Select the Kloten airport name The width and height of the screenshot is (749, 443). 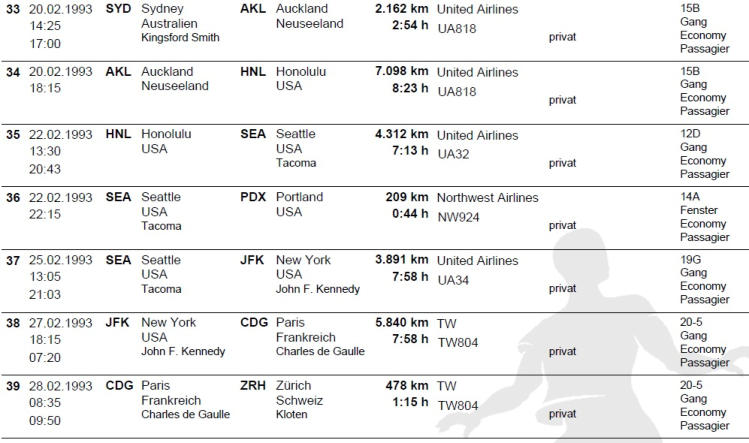click(x=293, y=414)
